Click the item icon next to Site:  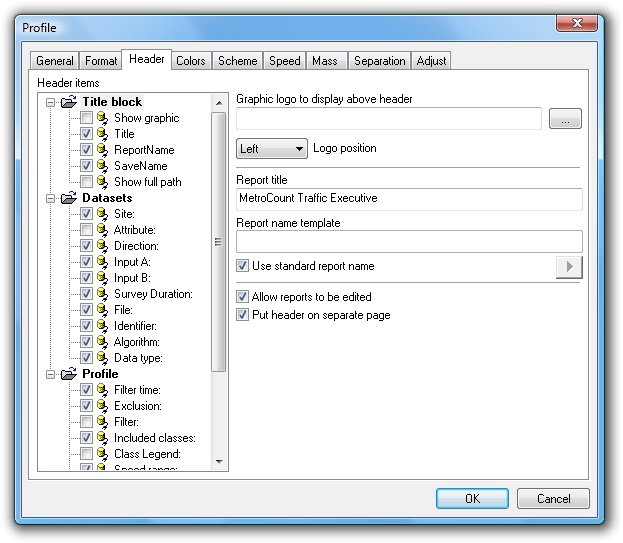point(103,214)
